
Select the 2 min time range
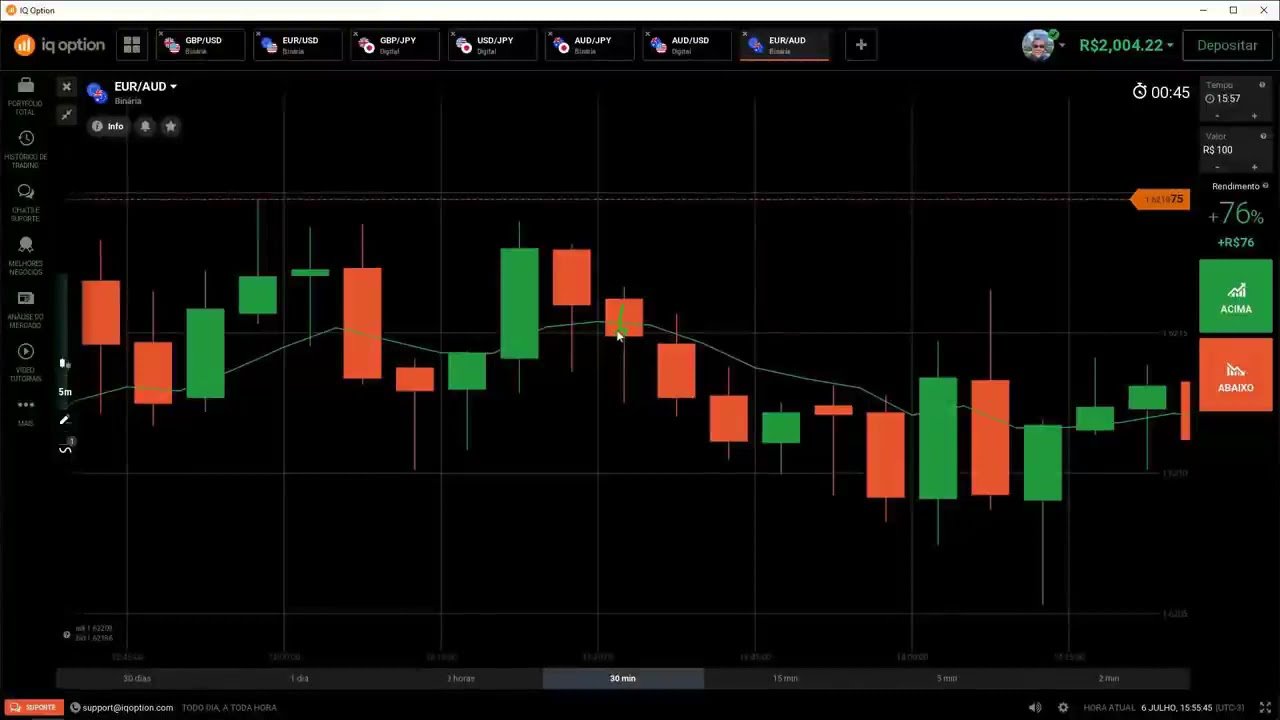[x=1109, y=678]
